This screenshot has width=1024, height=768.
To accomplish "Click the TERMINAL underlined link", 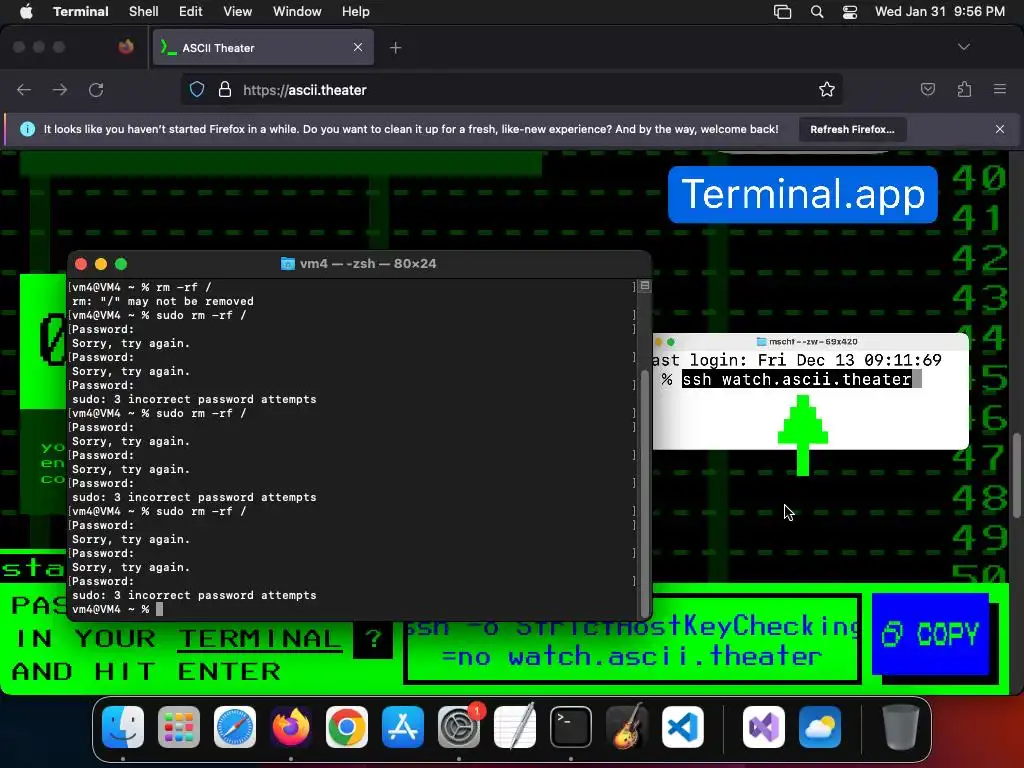I will [259, 639].
